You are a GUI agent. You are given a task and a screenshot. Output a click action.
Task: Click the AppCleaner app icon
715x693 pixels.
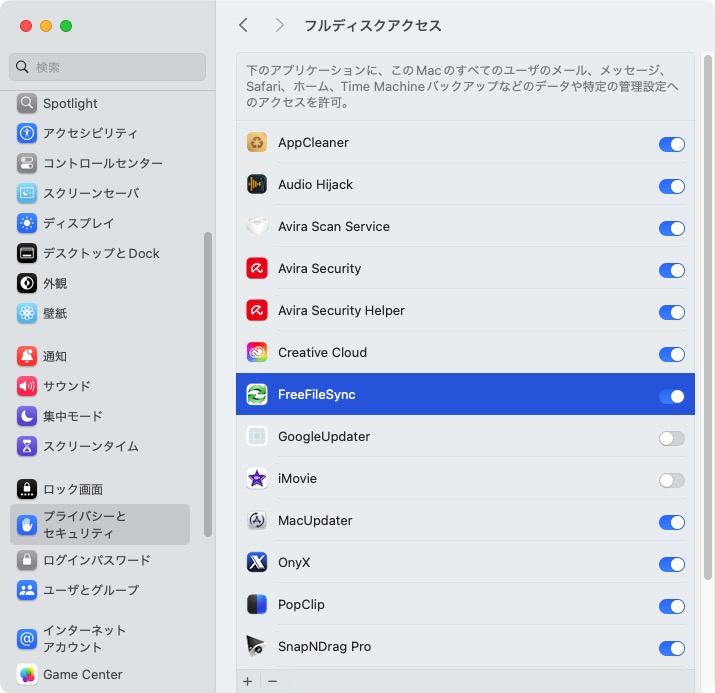tap(257, 143)
